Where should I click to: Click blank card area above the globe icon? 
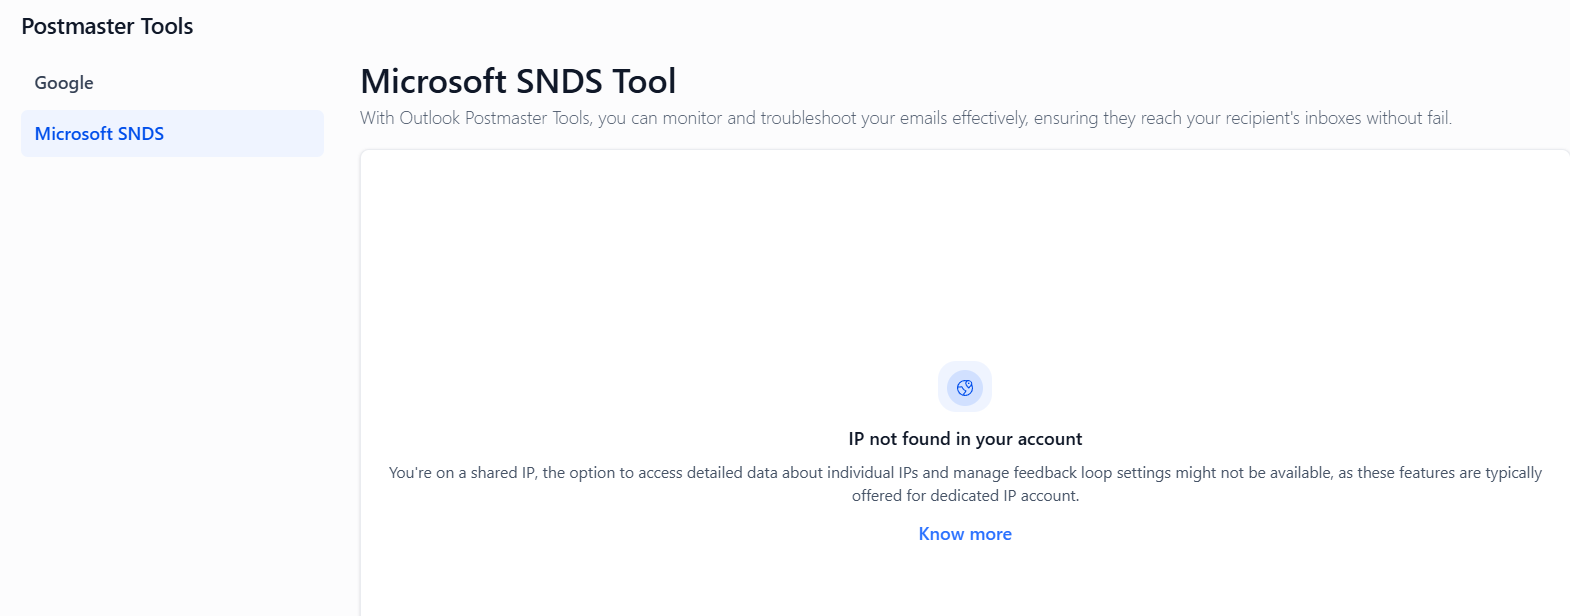tap(965, 250)
